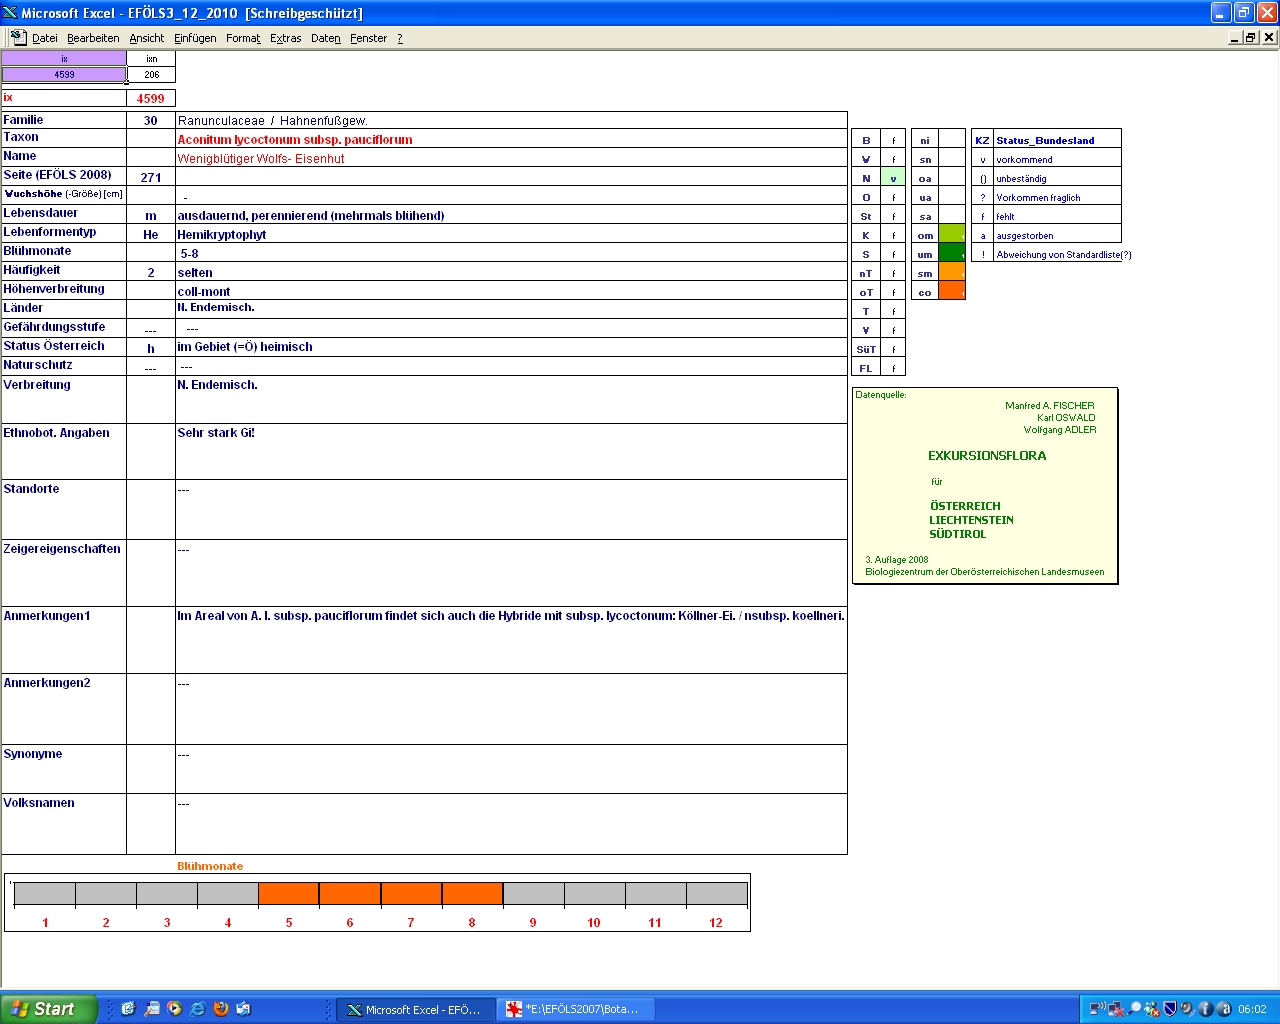Launch Firefox from the Quick Launch bar
This screenshot has height=1024, width=1280.
click(x=221, y=1009)
